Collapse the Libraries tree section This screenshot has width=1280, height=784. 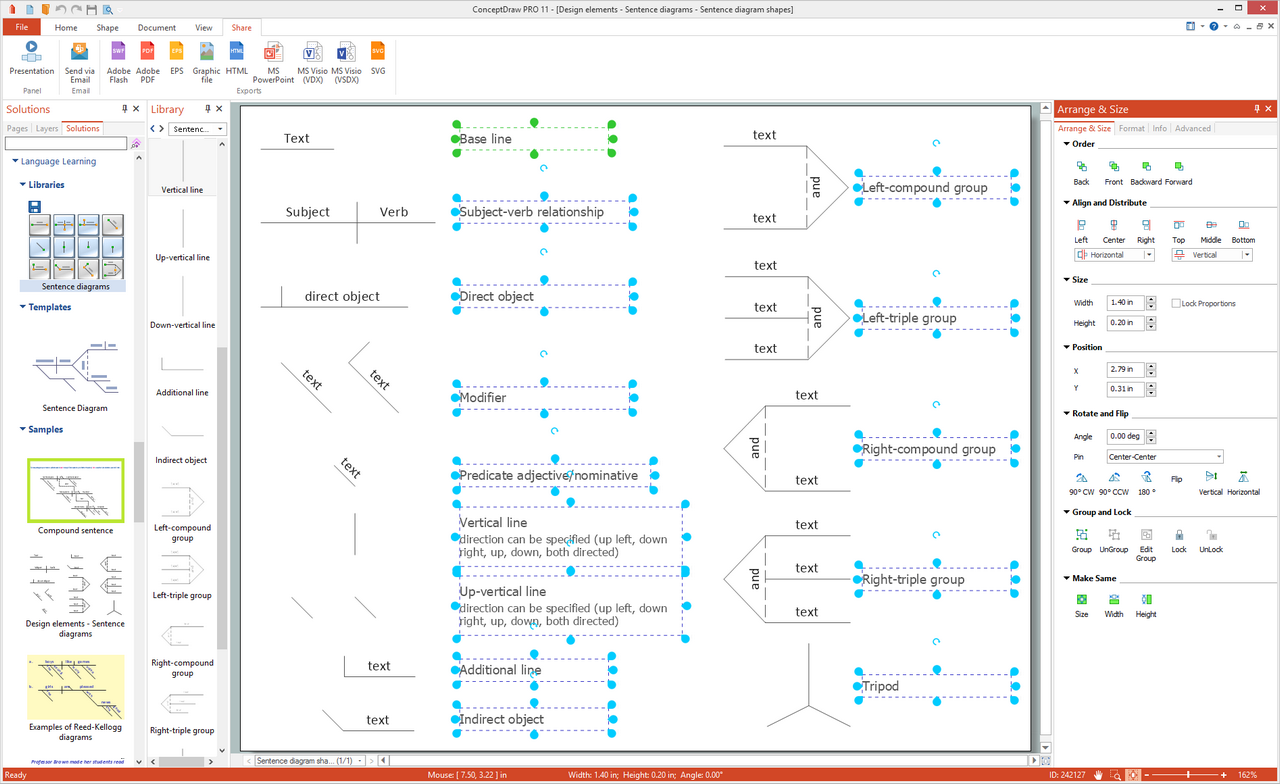[x=23, y=185]
